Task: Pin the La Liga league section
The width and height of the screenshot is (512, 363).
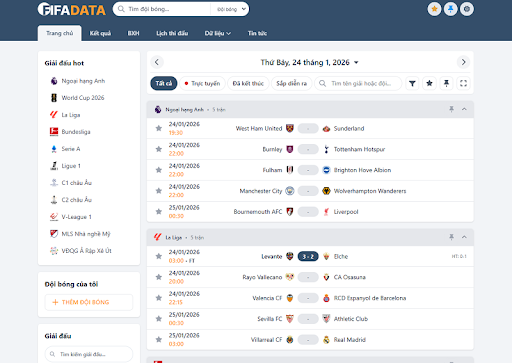Action: tap(451, 237)
